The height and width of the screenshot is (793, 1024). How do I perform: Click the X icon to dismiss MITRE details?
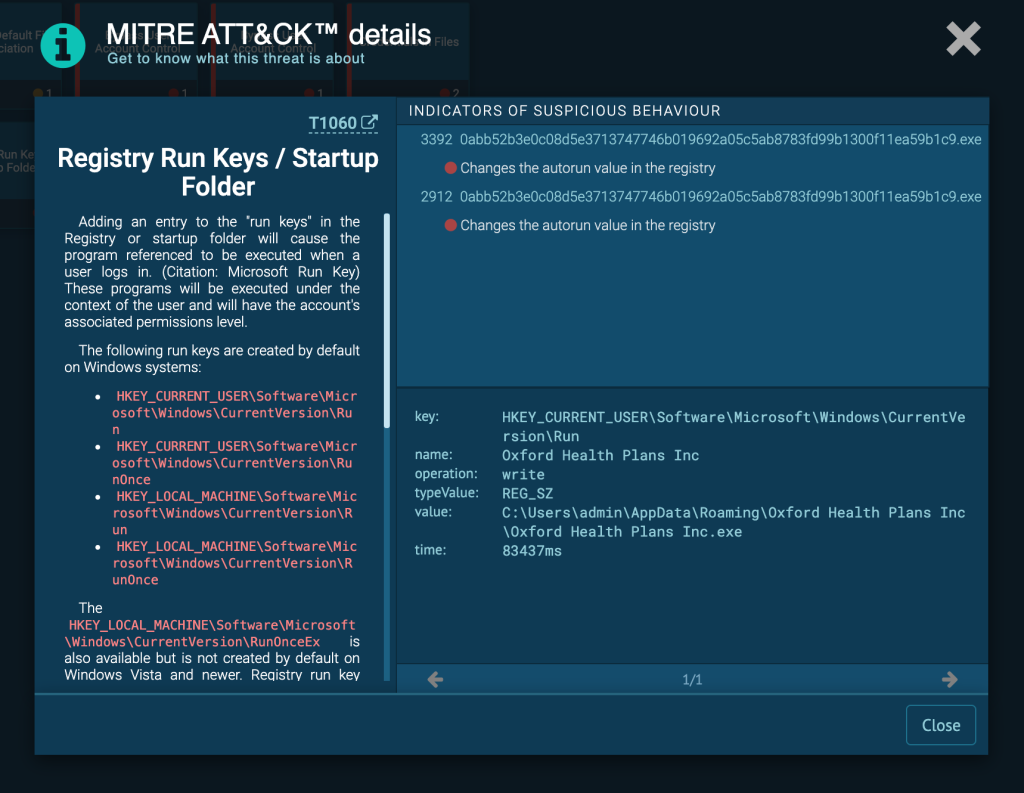(962, 39)
